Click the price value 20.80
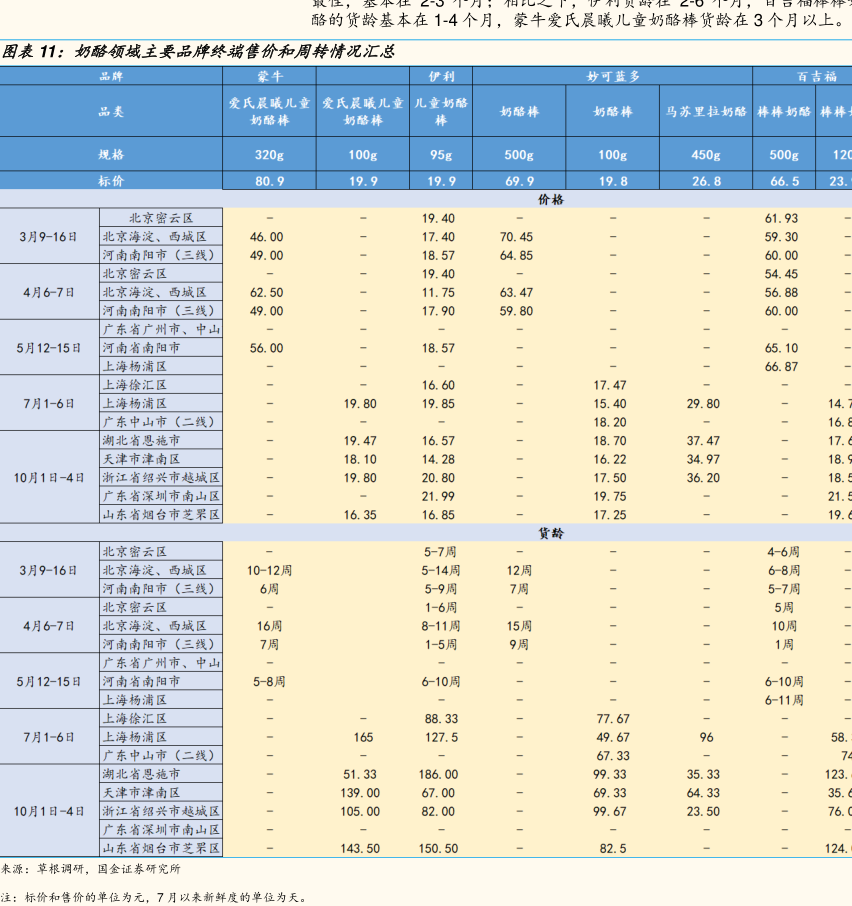 [x=438, y=478]
